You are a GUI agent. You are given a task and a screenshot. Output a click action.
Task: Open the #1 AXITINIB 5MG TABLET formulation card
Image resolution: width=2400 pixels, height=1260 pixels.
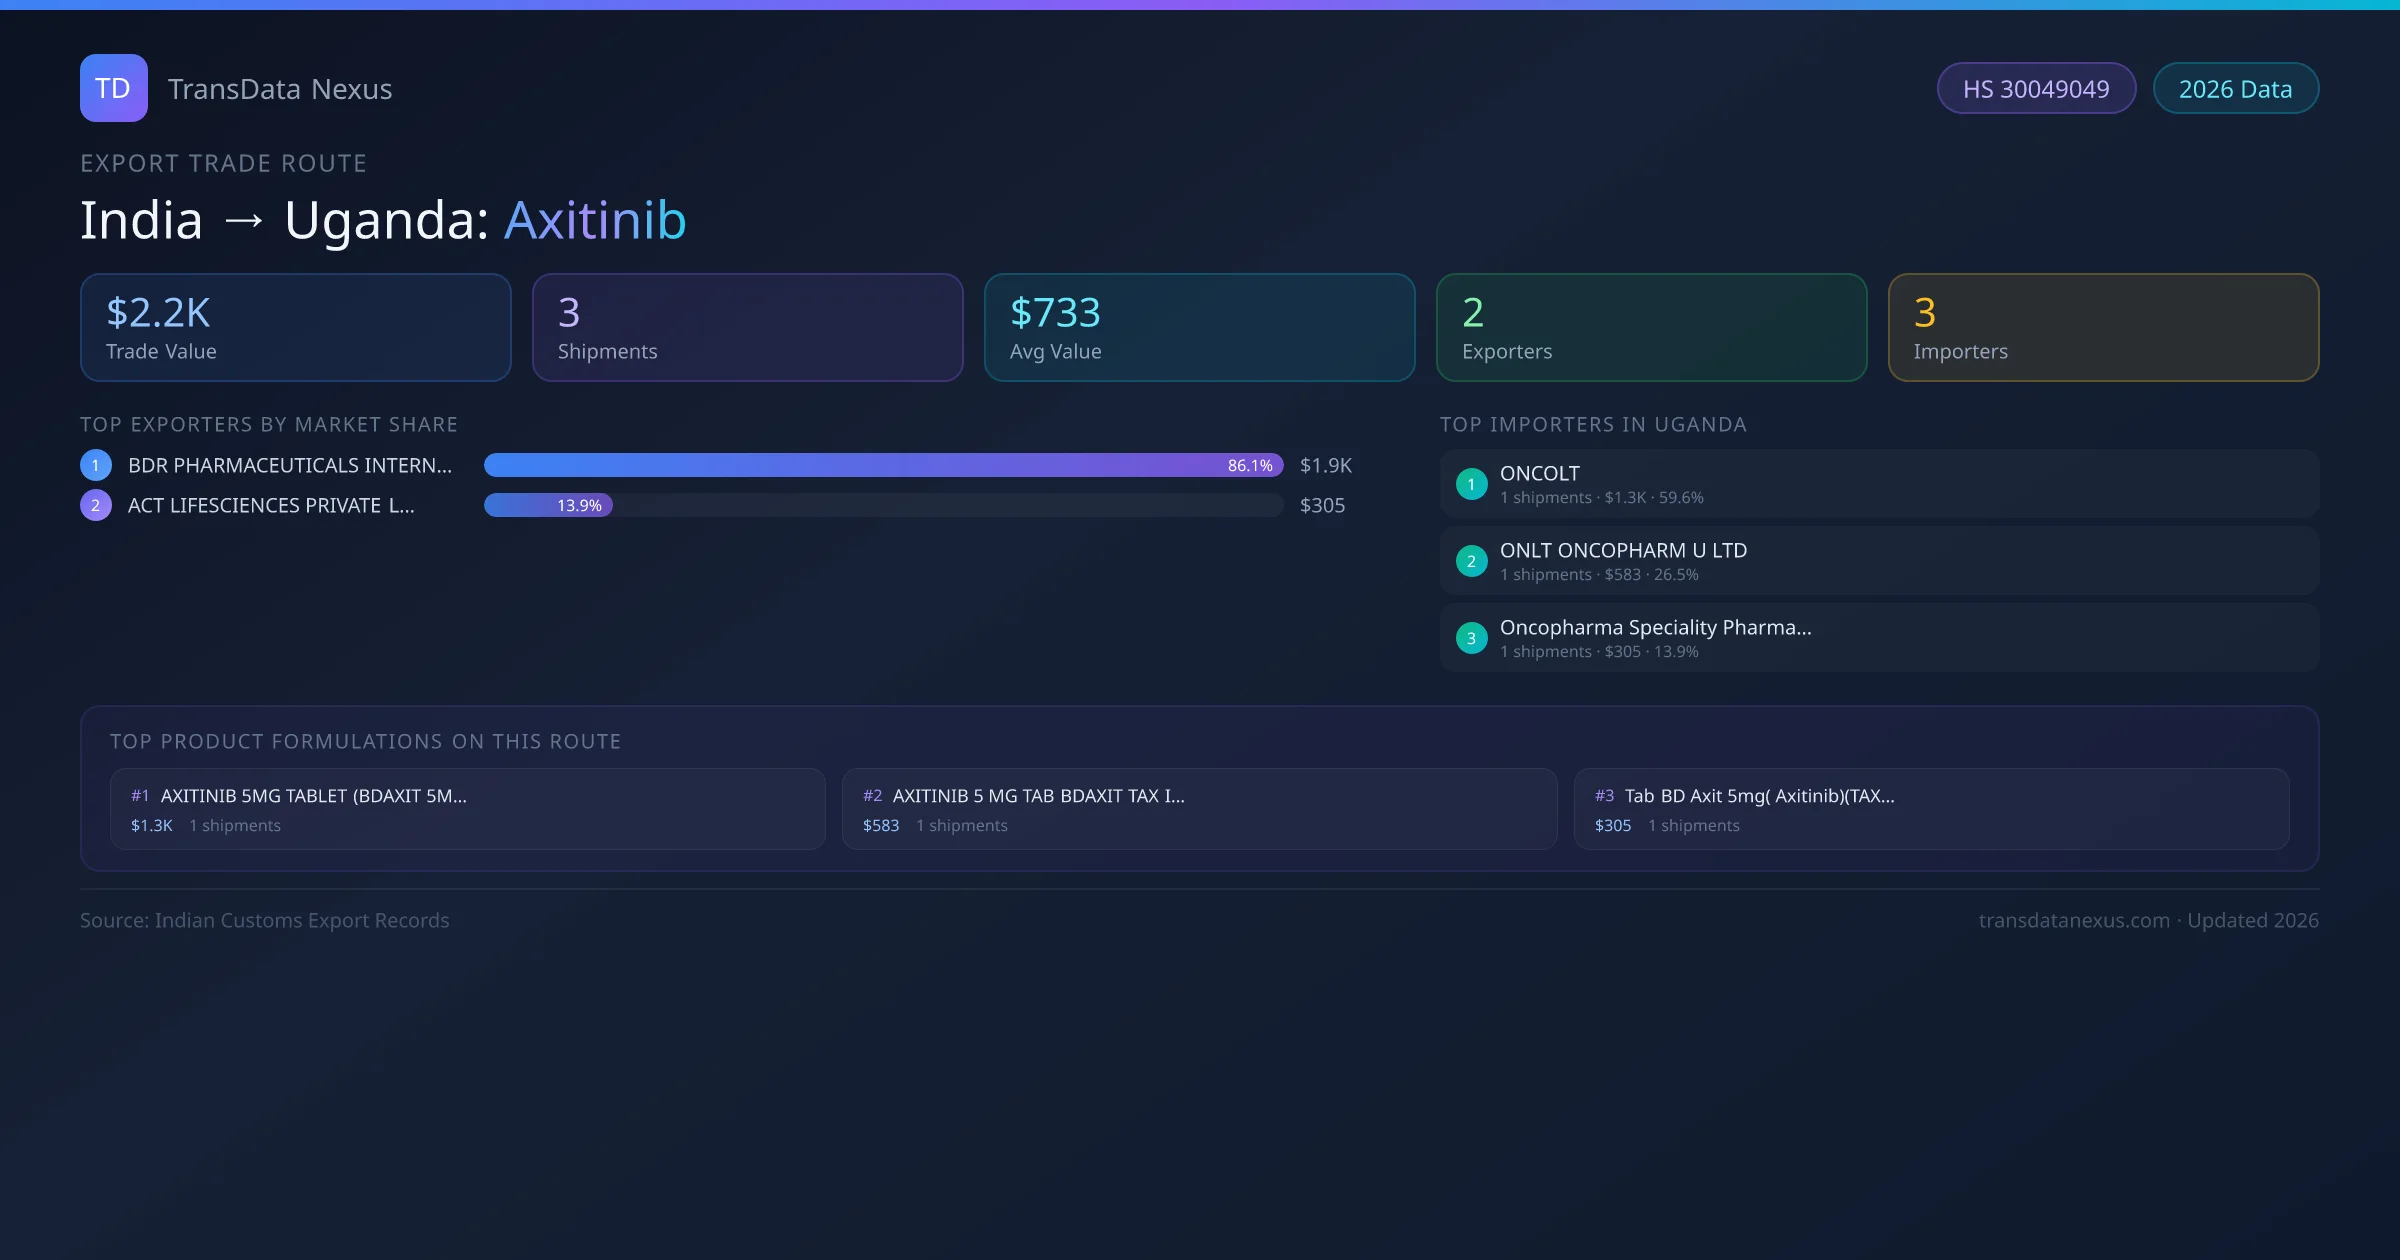(x=467, y=809)
